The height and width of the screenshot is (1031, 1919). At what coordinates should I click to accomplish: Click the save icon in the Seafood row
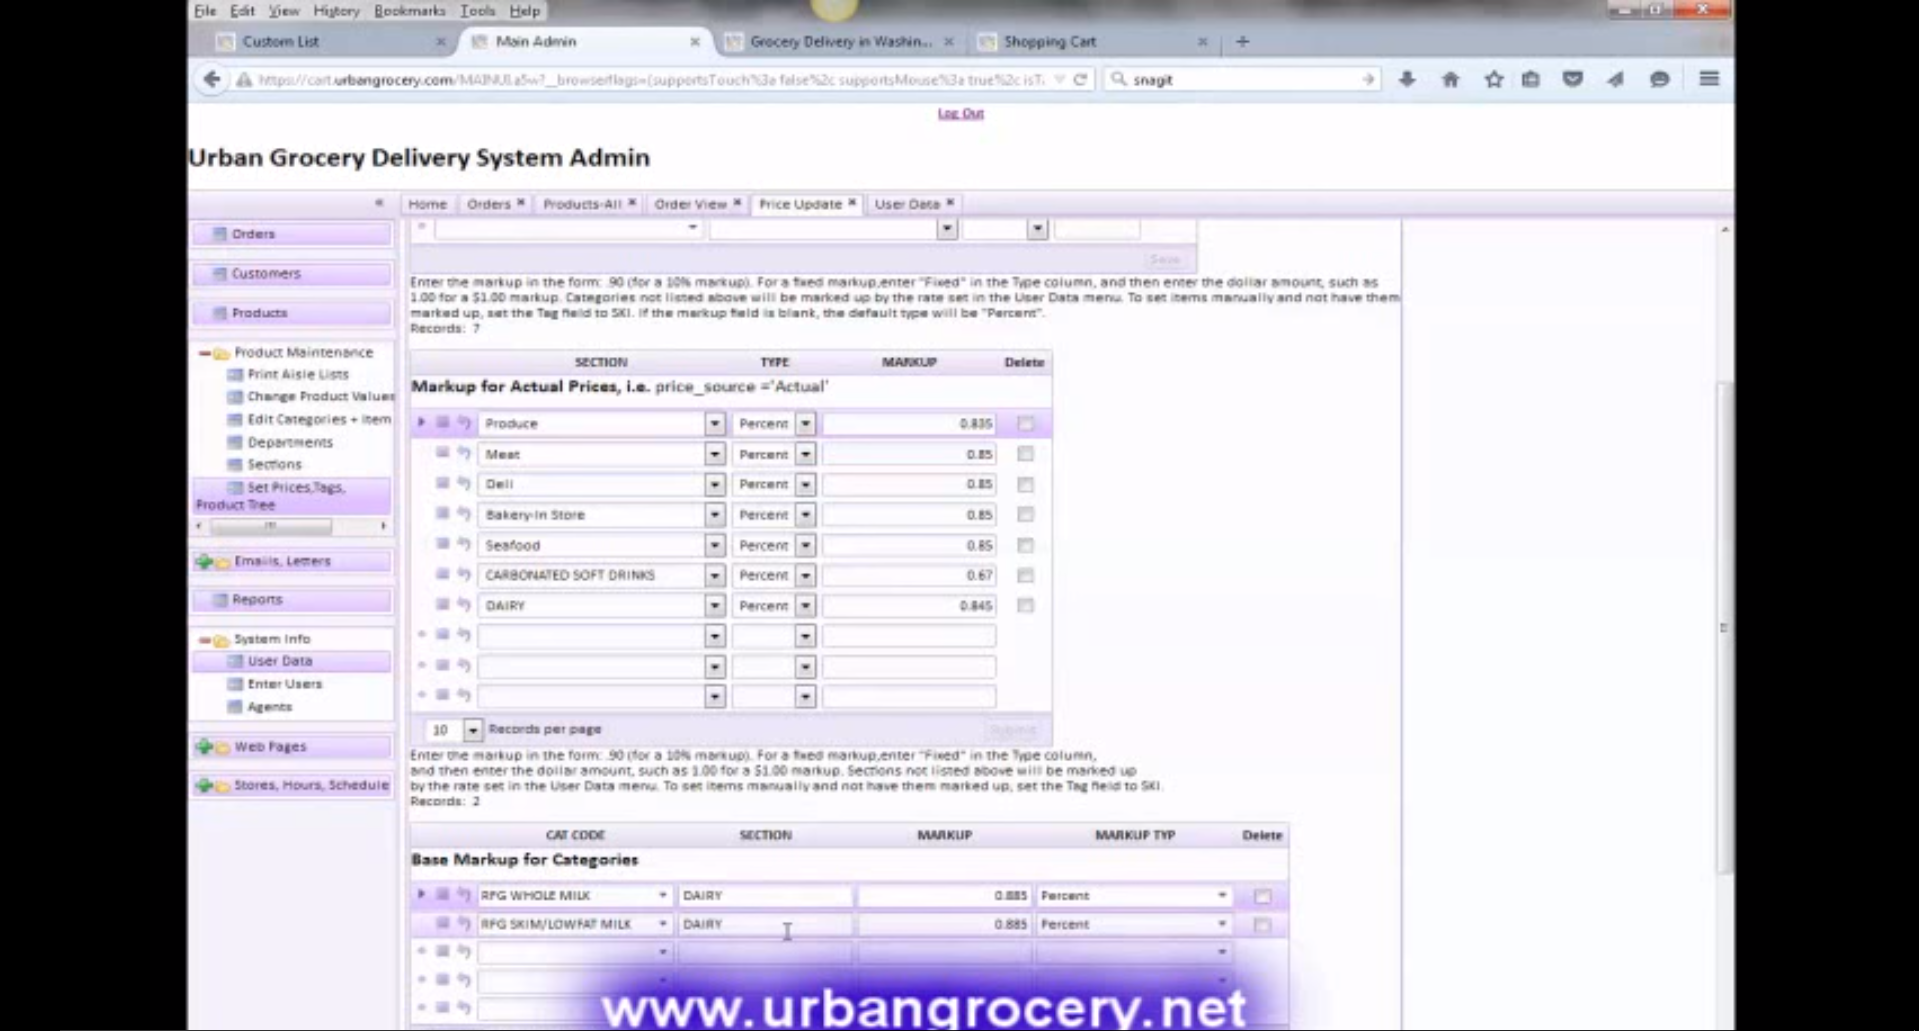tap(442, 544)
